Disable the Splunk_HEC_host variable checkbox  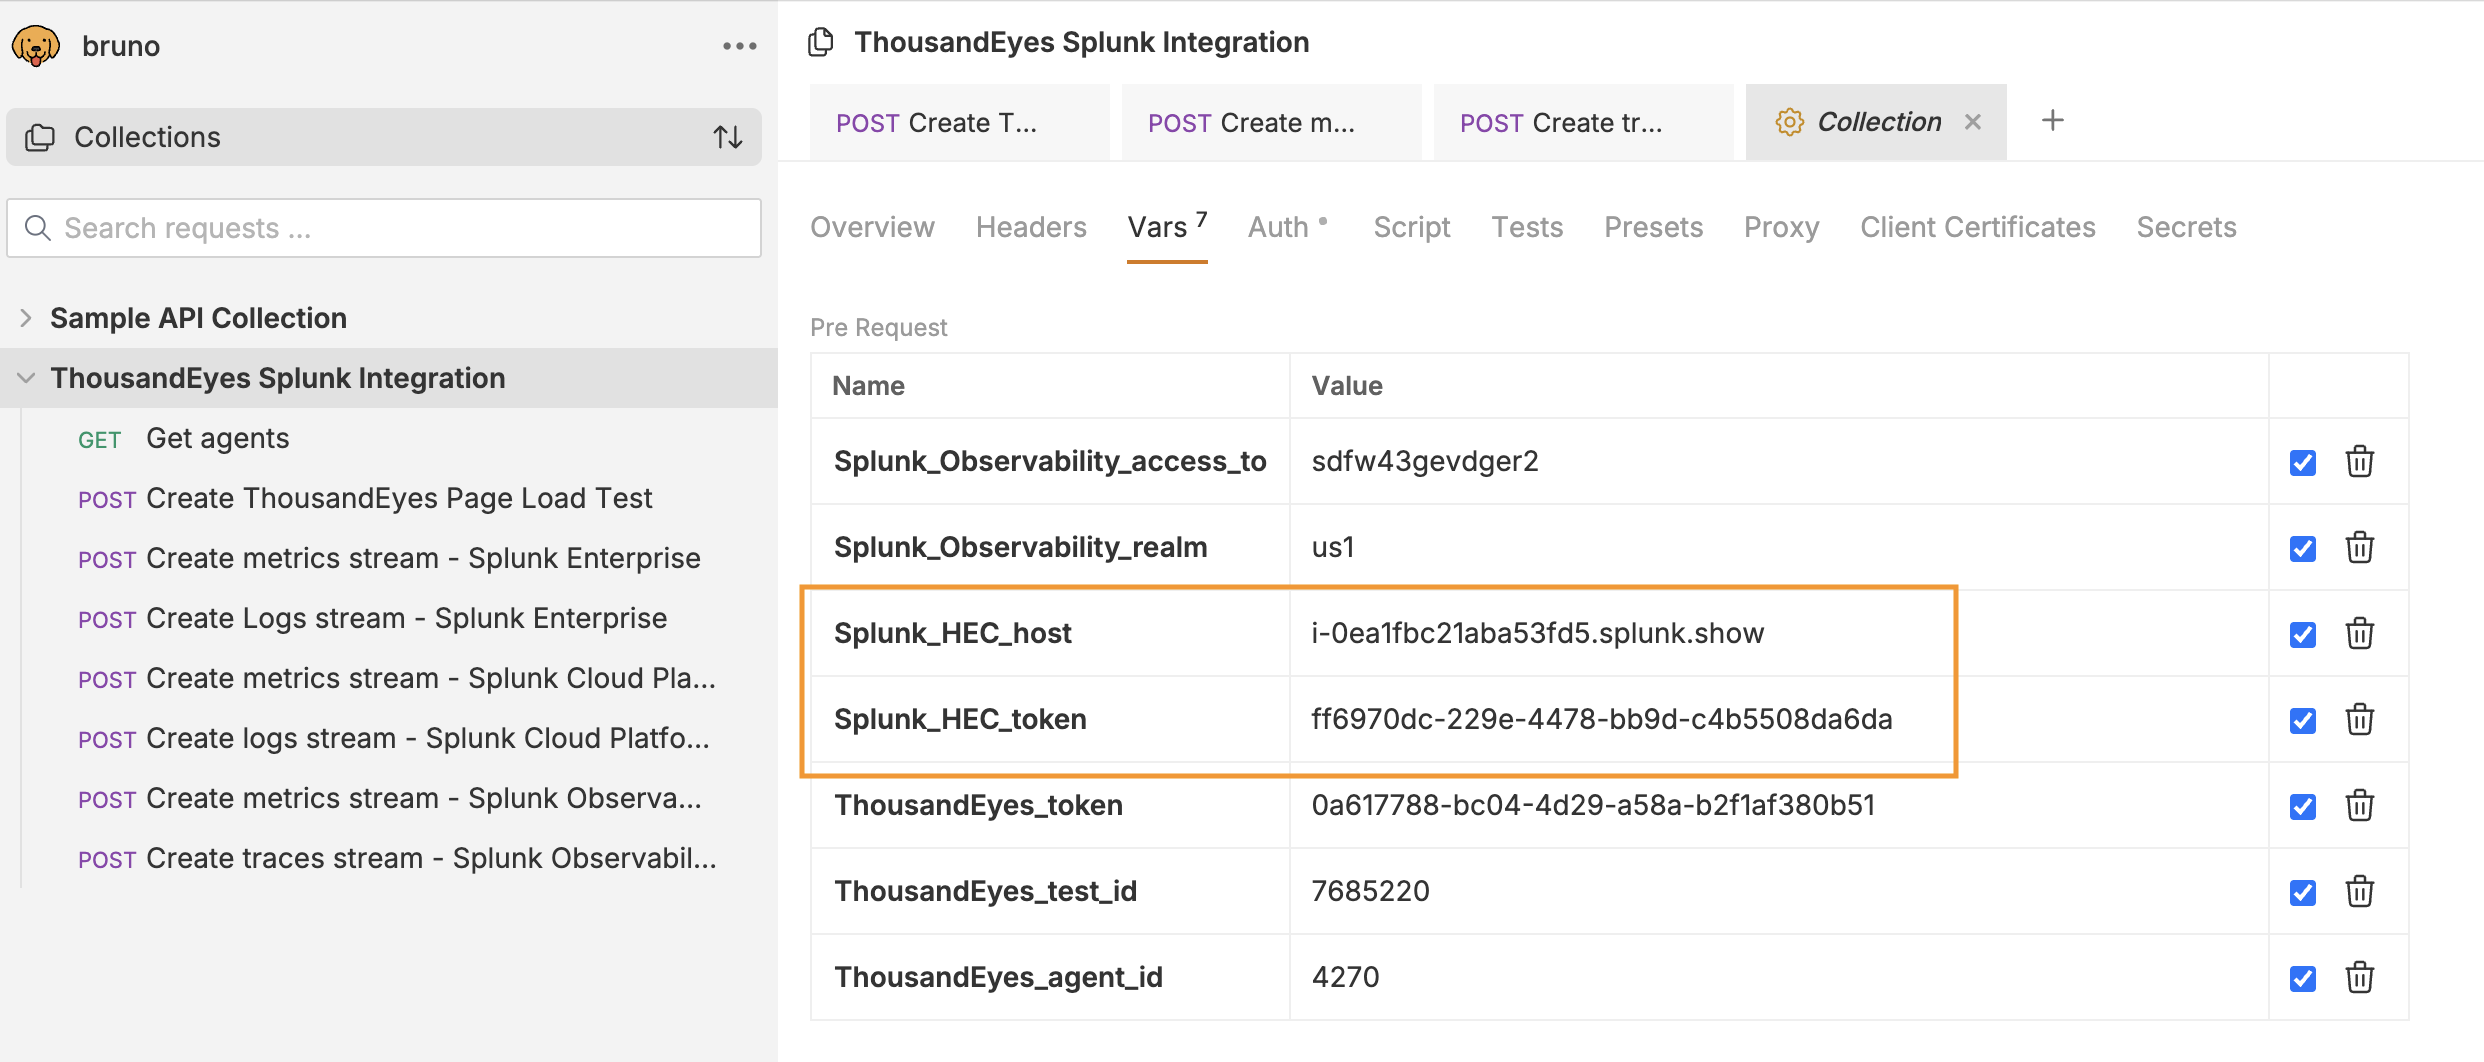[x=2302, y=635]
